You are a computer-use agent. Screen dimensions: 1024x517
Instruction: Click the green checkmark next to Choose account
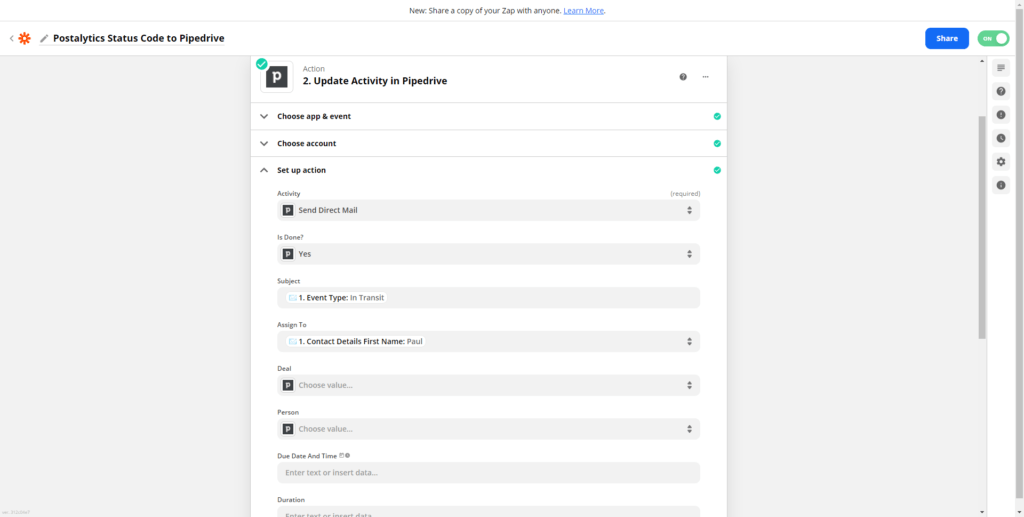[x=717, y=143]
